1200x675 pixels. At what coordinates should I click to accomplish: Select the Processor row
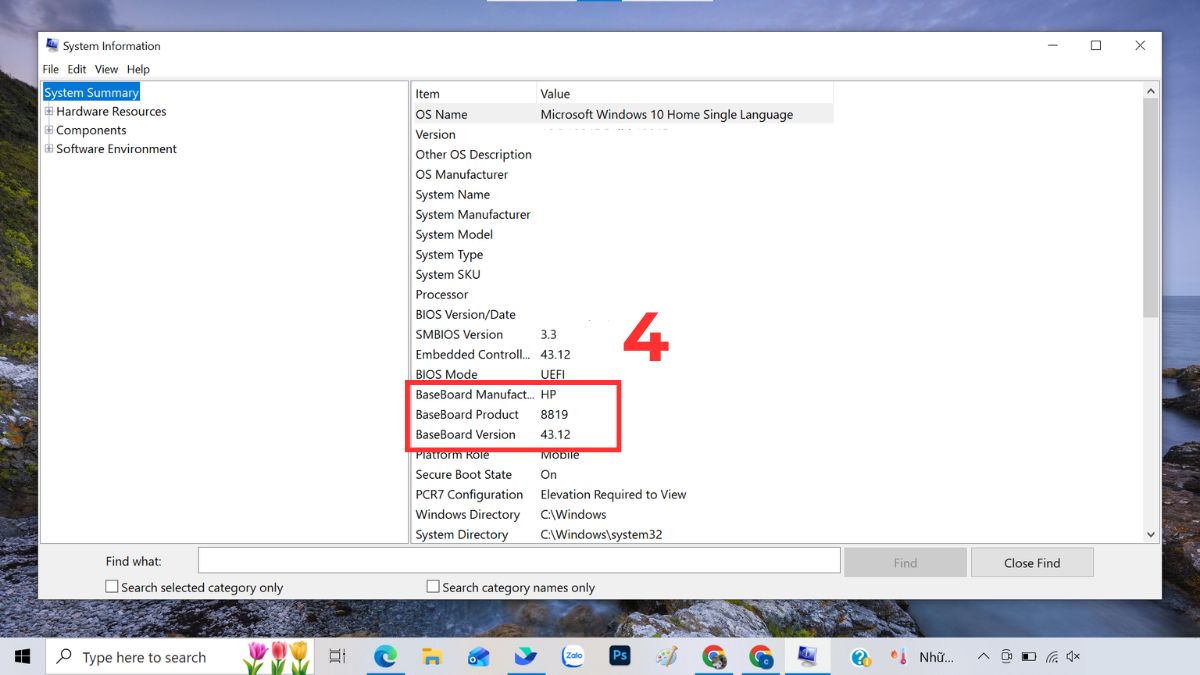pos(622,294)
